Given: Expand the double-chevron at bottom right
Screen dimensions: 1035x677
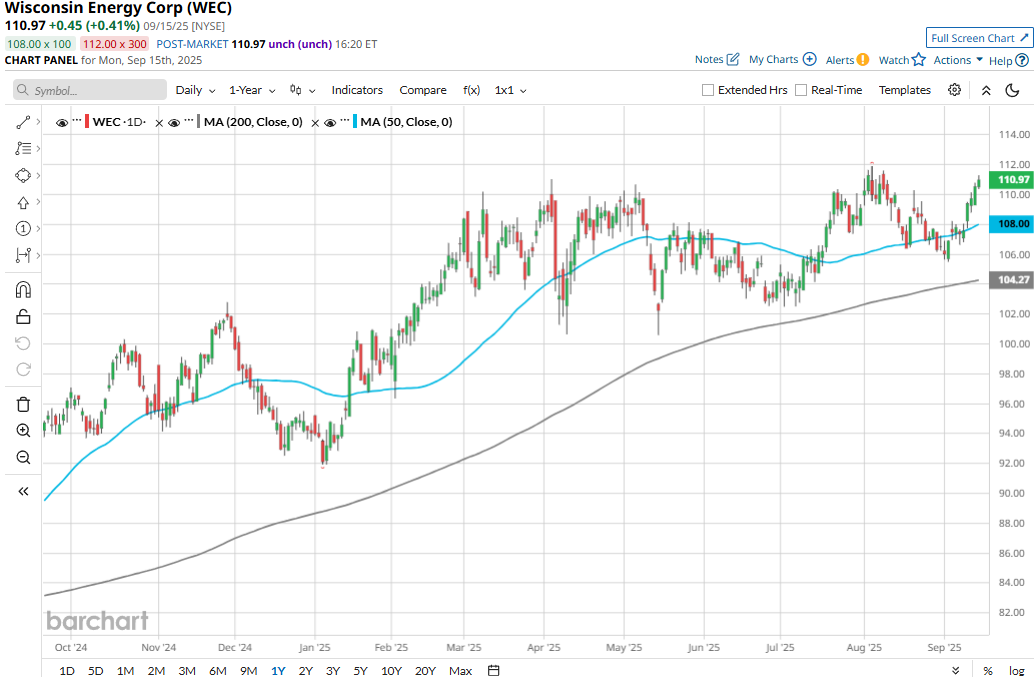Looking at the screenshot, I should point(955,670).
